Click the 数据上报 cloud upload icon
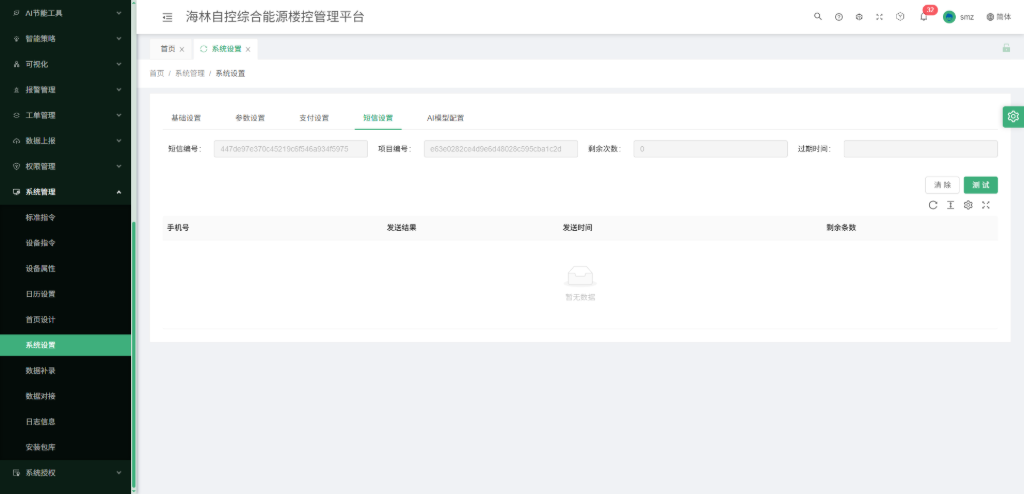Image resolution: width=1024 pixels, height=494 pixels. pyautogui.click(x=16, y=141)
